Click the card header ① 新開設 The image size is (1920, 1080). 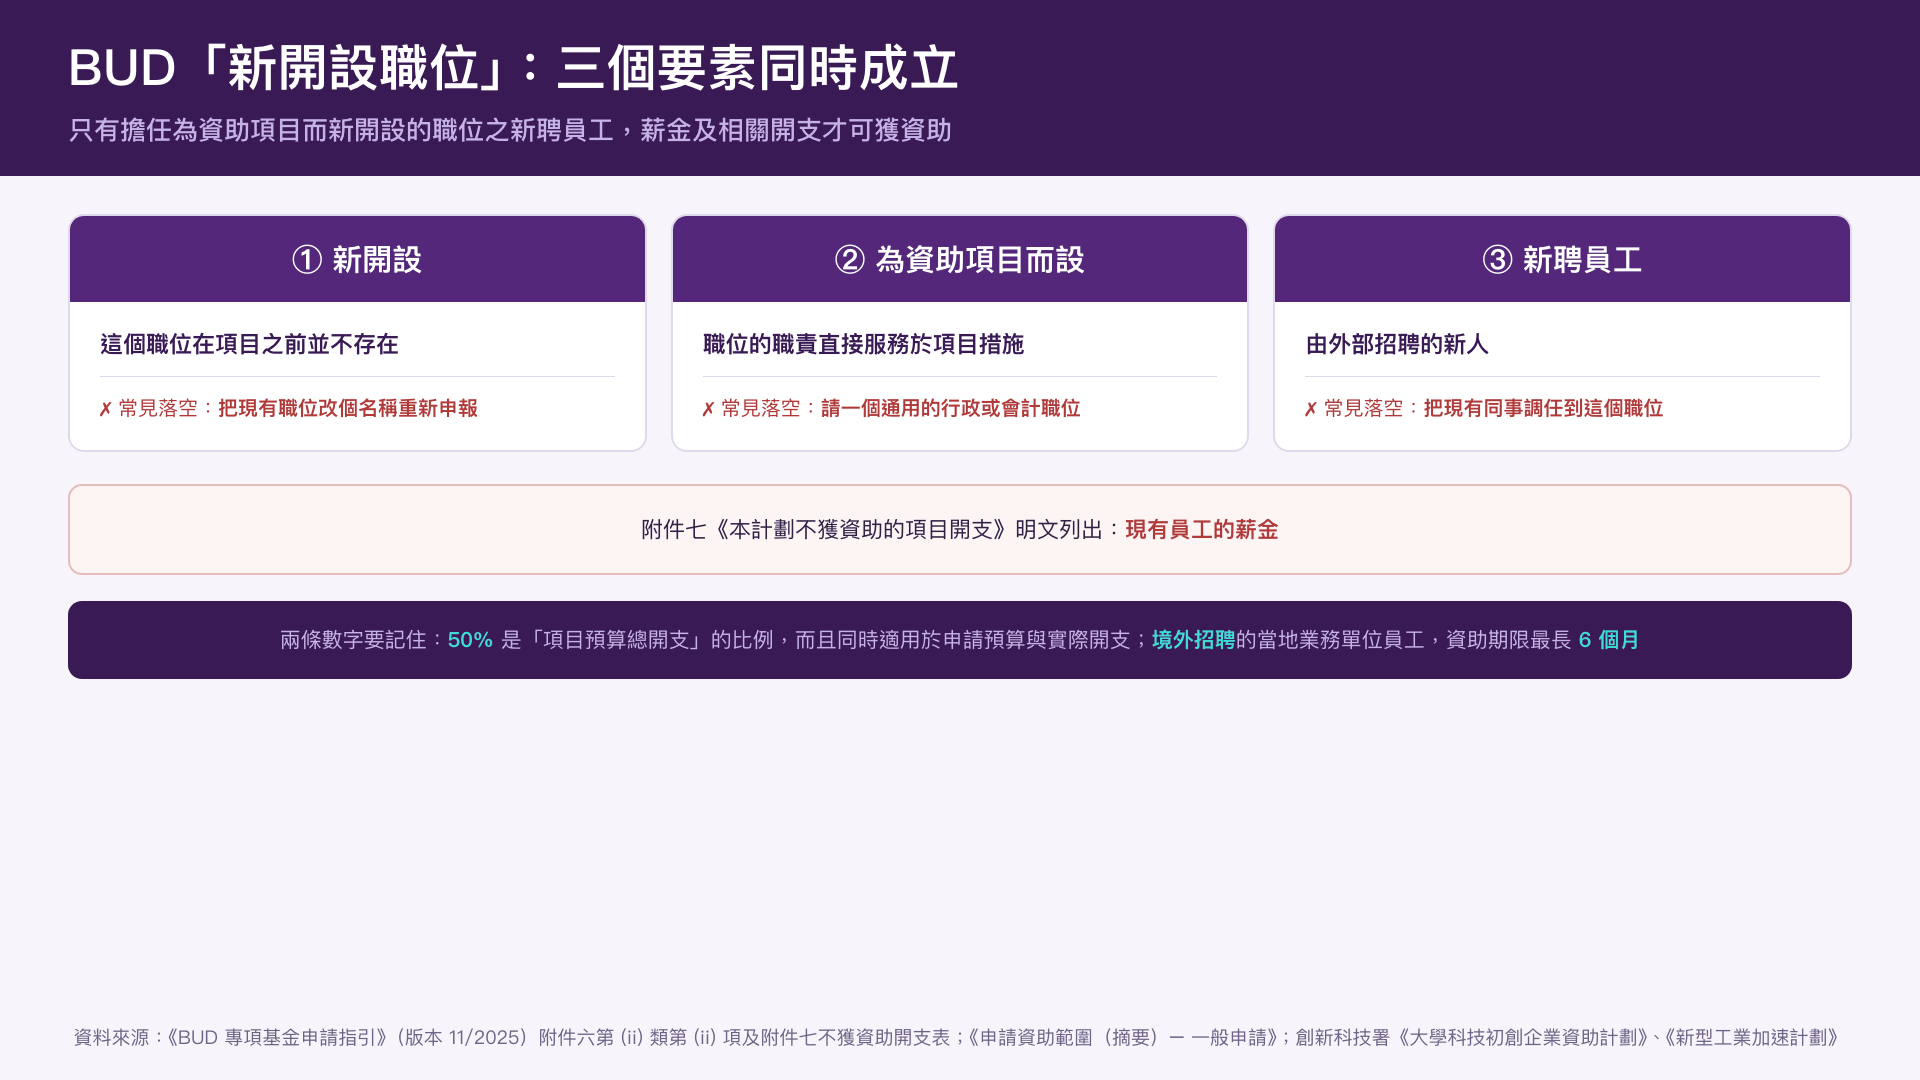[x=357, y=259]
